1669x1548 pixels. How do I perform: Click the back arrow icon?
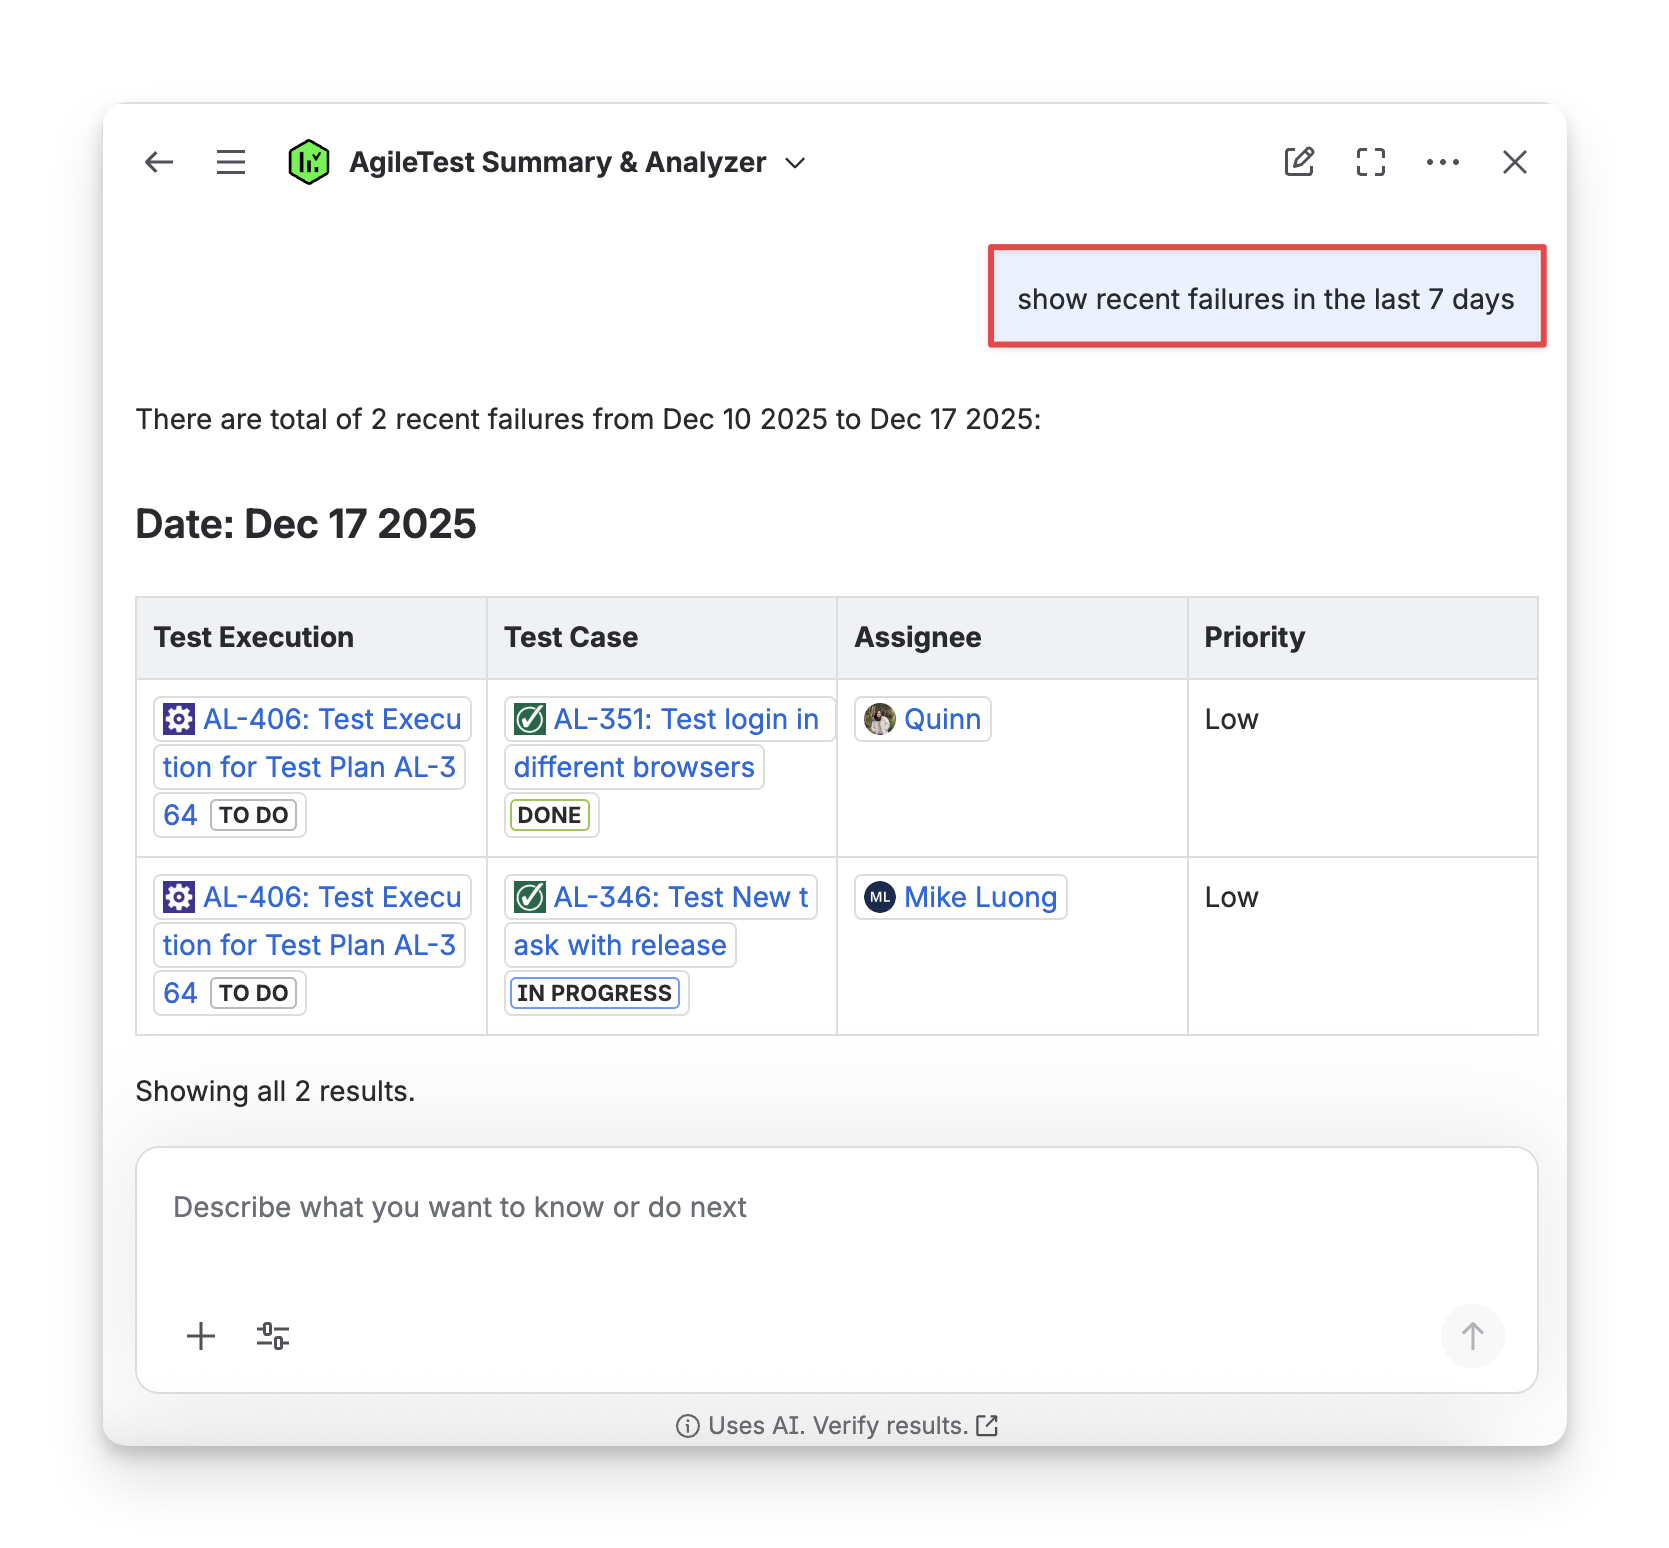point(159,162)
